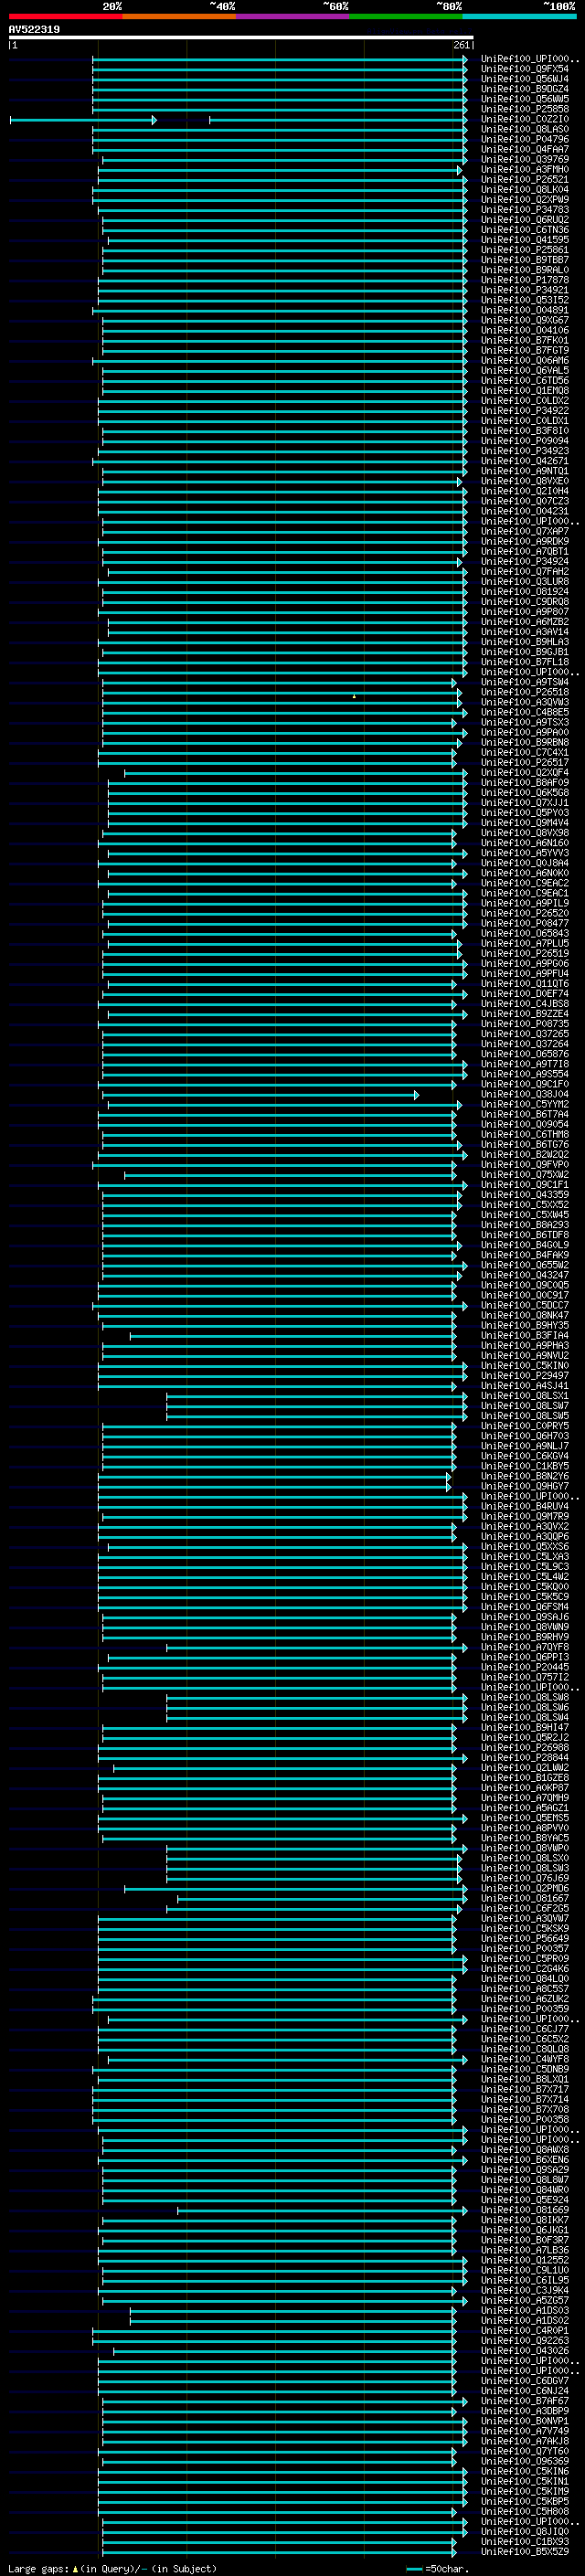585x2576 pixels.
Task: Click the label UniRef100_C5DCC7
Action: [x=525, y=1305]
